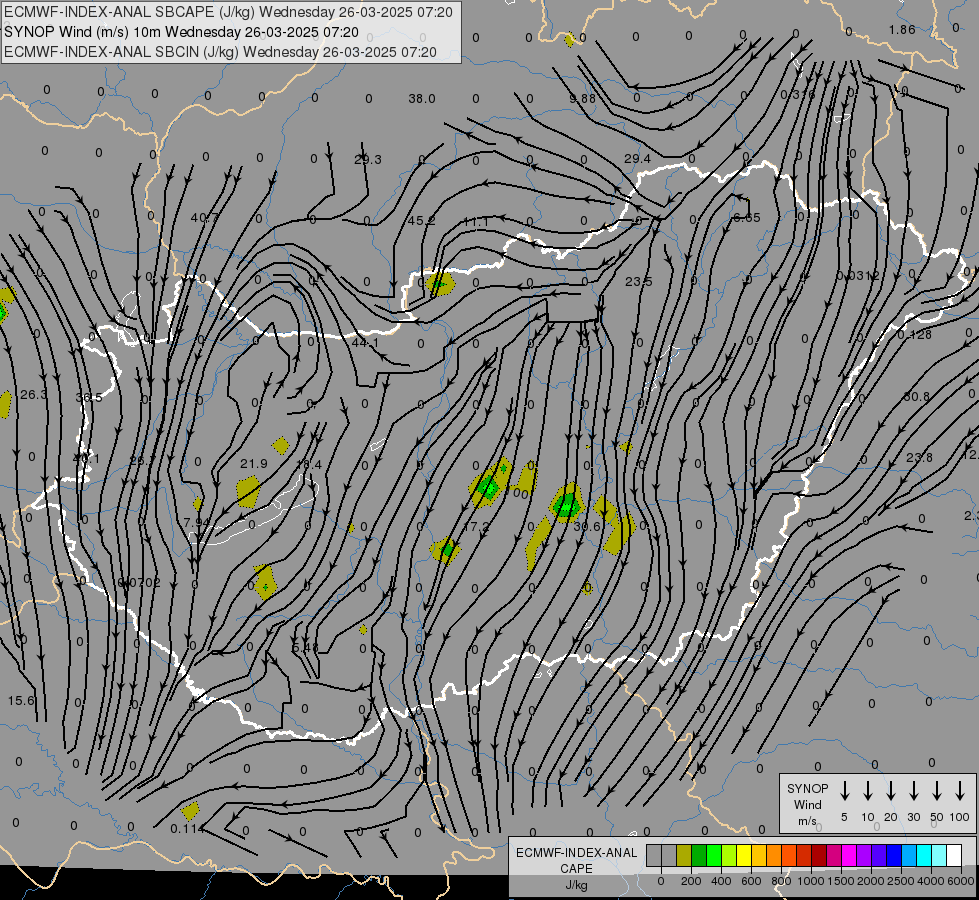Click the 1000 tick label on CAPE scale
Viewport: 979px width, 900px height.
(x=811, y=881)
